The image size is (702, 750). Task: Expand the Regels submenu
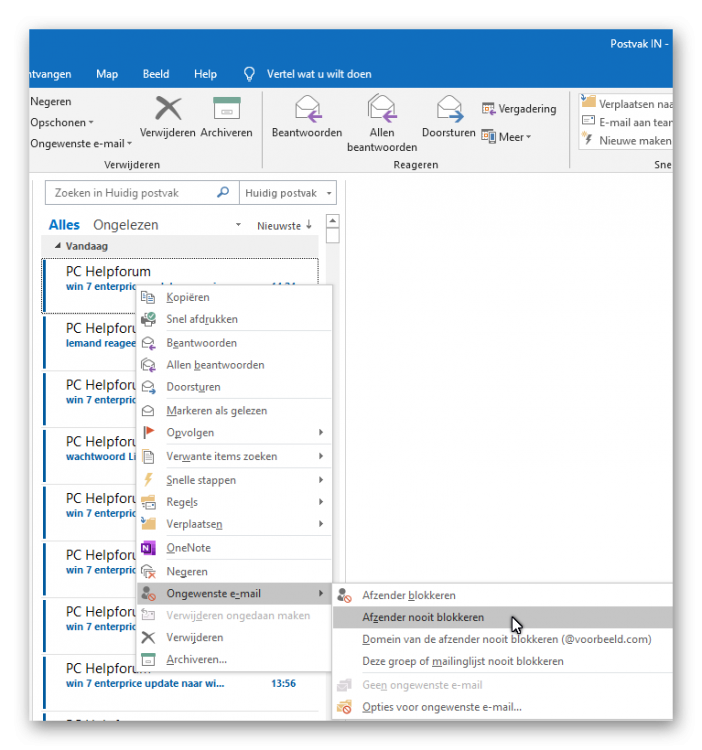click(x=321, y=502)
